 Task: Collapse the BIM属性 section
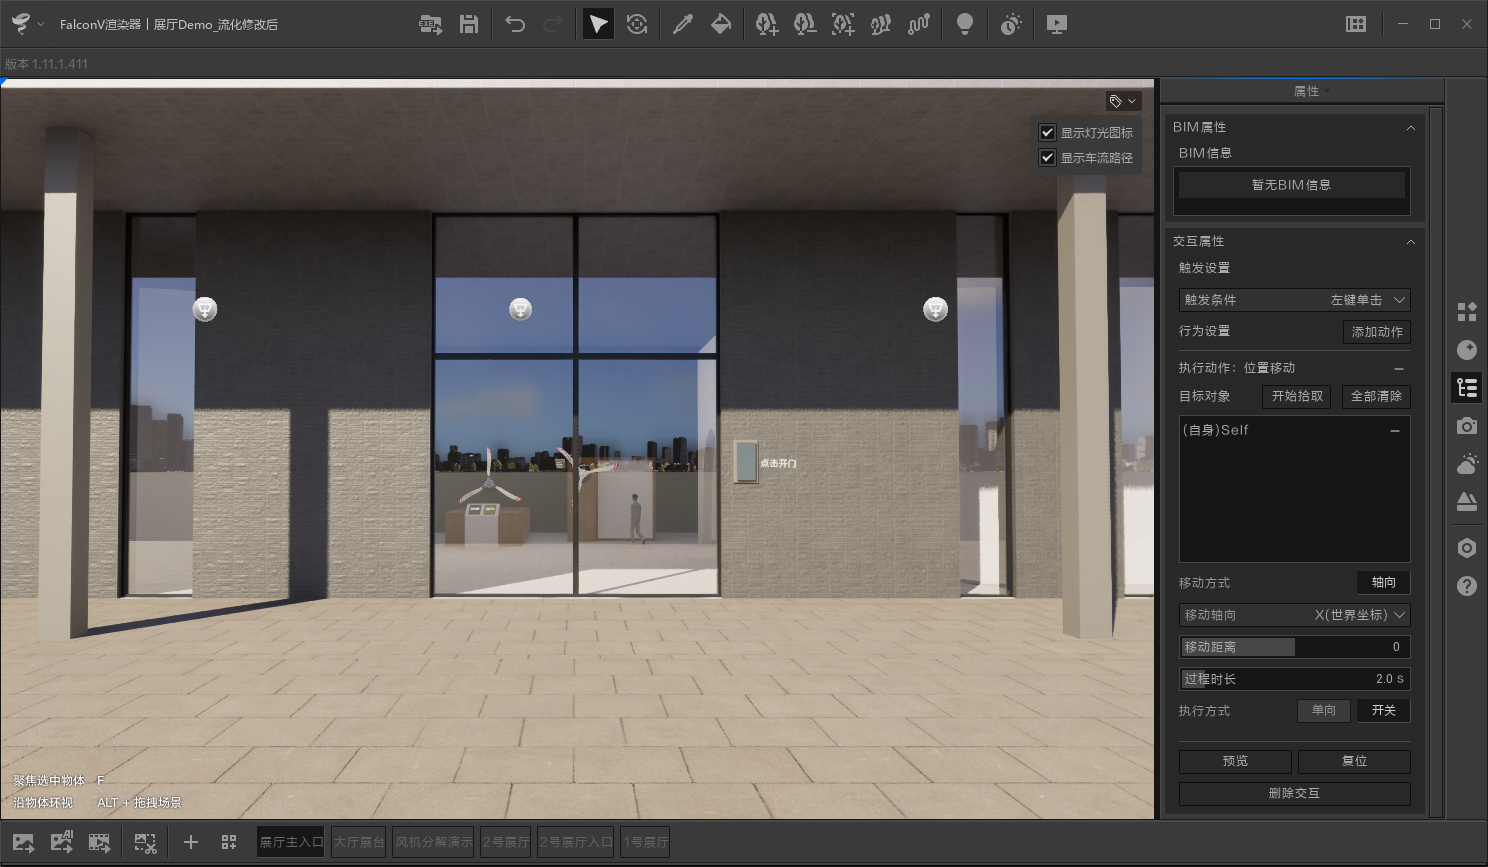point(1410,127)
